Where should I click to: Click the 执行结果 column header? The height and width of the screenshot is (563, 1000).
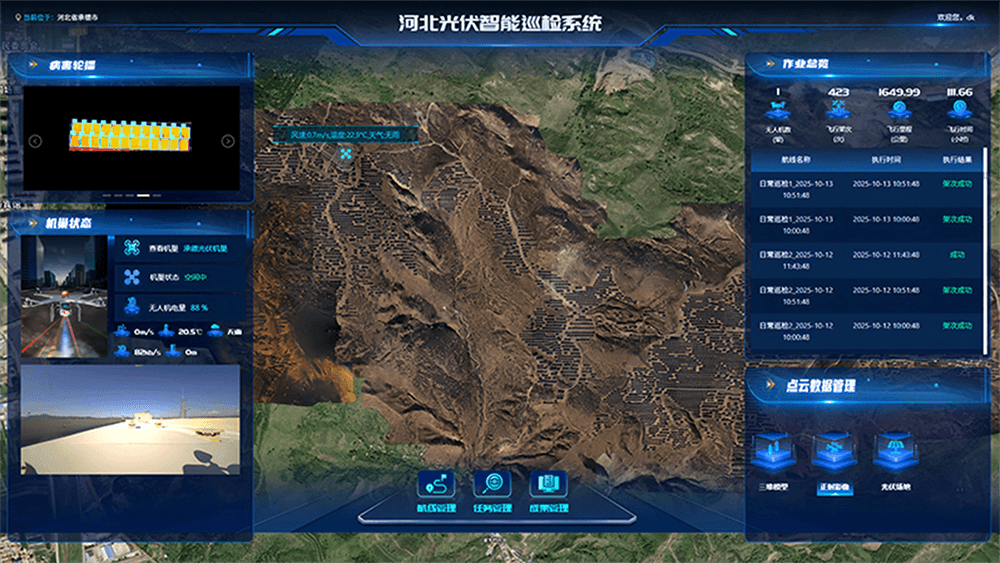pyautogui.click(x=956, y=159)
